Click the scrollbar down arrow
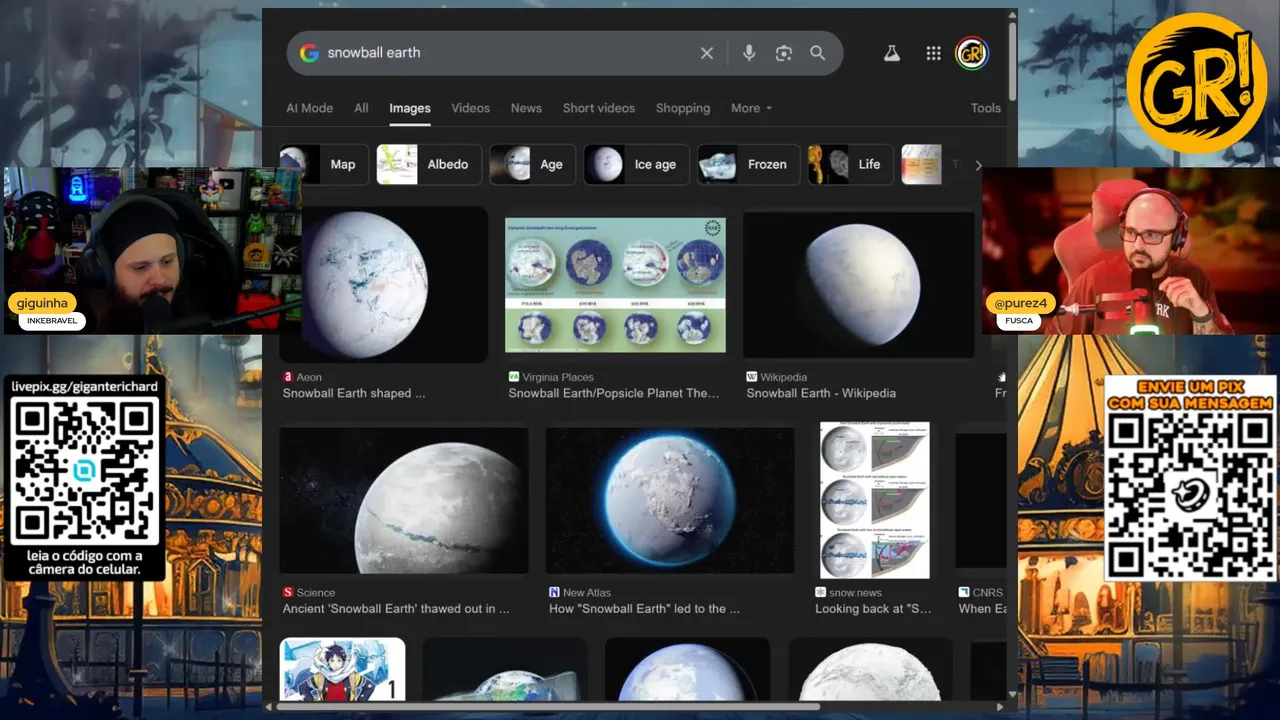Viewport: 1280px width, 720px height. coord(1012,694)
